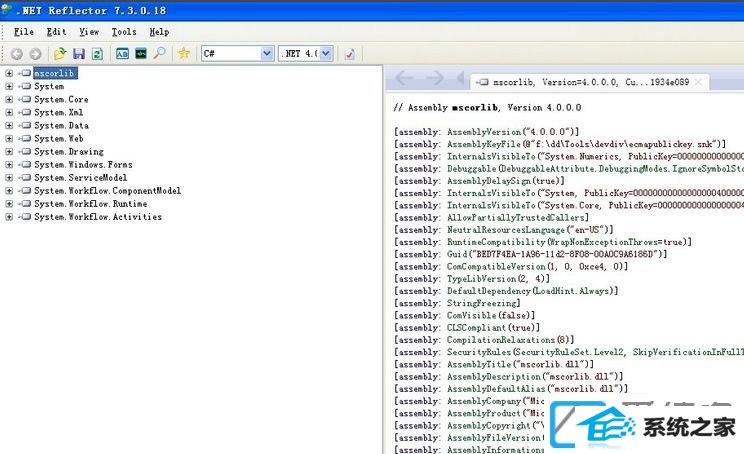Image resolution: width=744 pixels, height=454 pixels.
Task: Click the Save floppy disk icon
Action: point(79,54)
